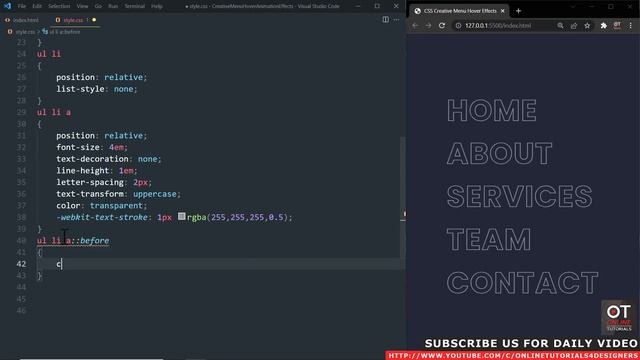Reload the browser page
This screenshot has width=640, height=360.
click(x=442, y=25)
